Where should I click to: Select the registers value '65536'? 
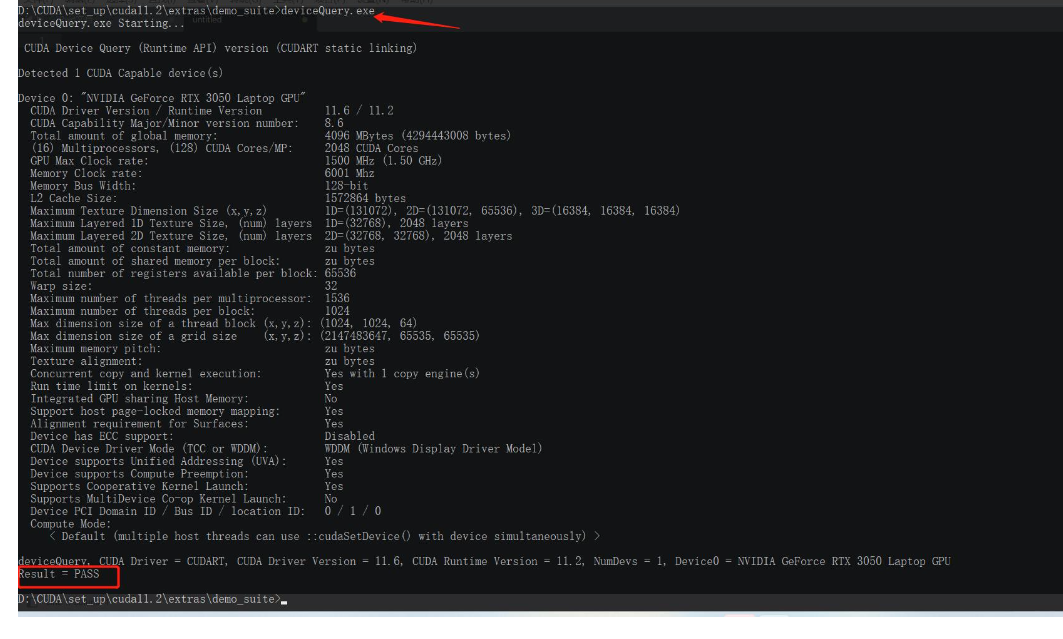(340, 274)
